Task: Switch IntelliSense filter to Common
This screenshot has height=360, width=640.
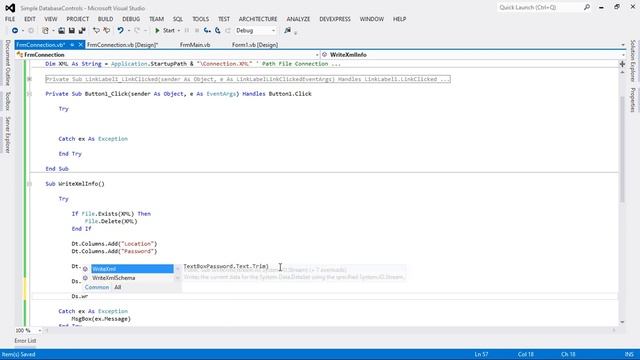Action: tap(97, 287)
